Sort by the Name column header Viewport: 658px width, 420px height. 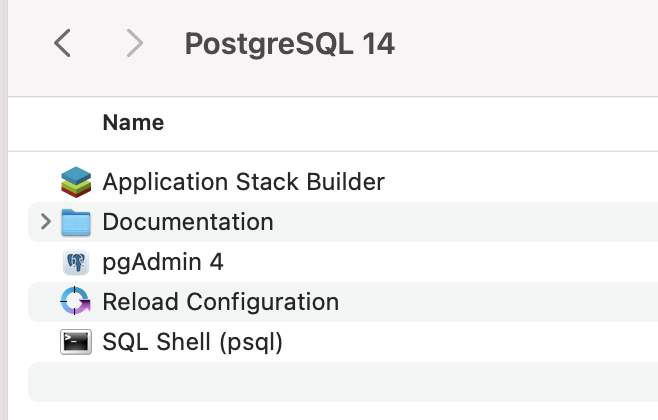click(133, 123)
